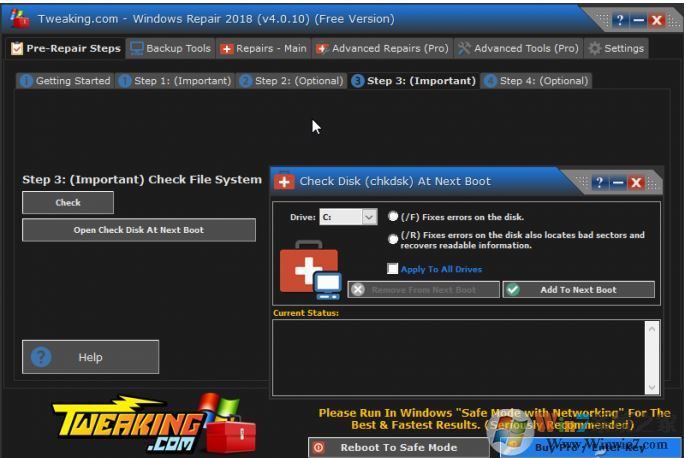Select the Getting Started sub-tab
The image size is (684, 458).
65,81
